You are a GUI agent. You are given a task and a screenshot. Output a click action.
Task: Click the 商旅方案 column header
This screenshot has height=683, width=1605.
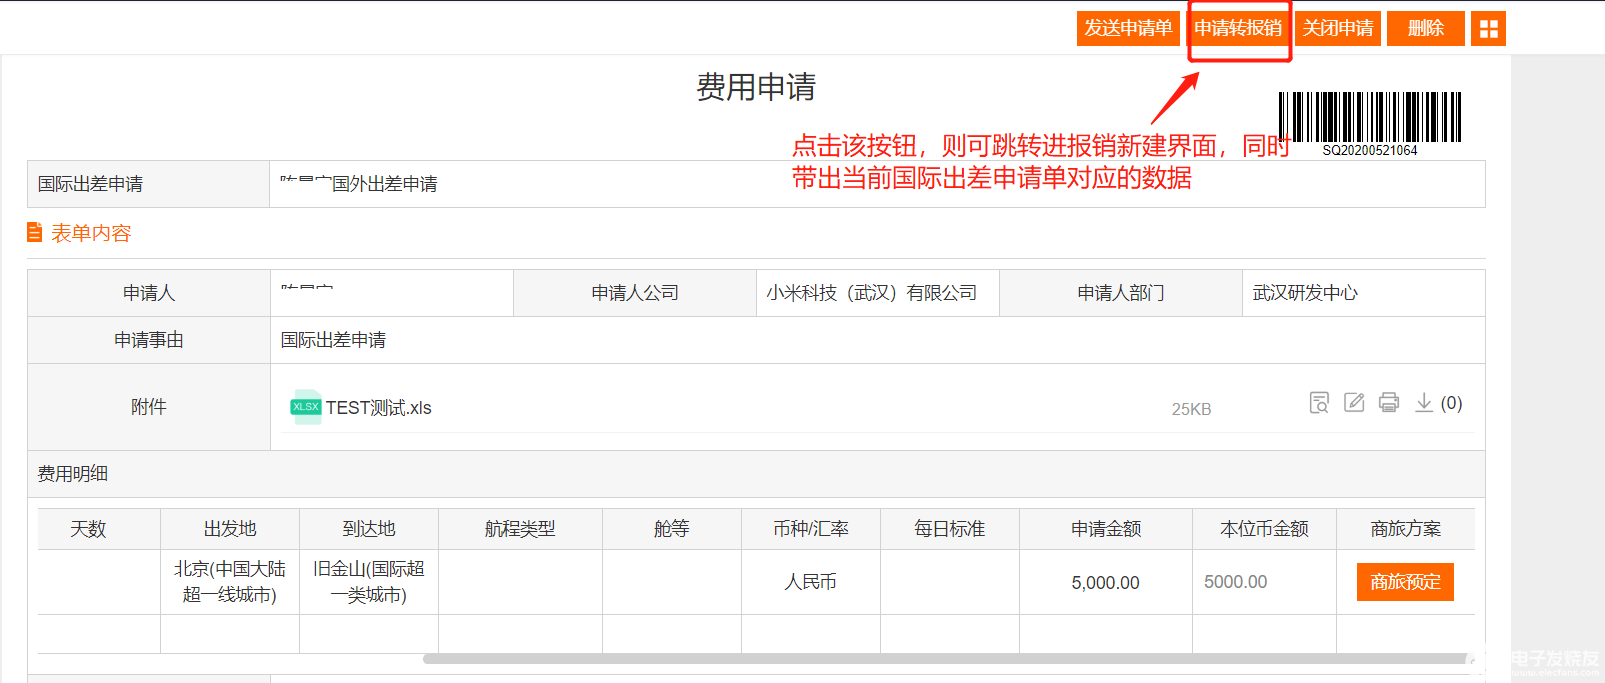pyautogui.click(x=1406, y=529)
